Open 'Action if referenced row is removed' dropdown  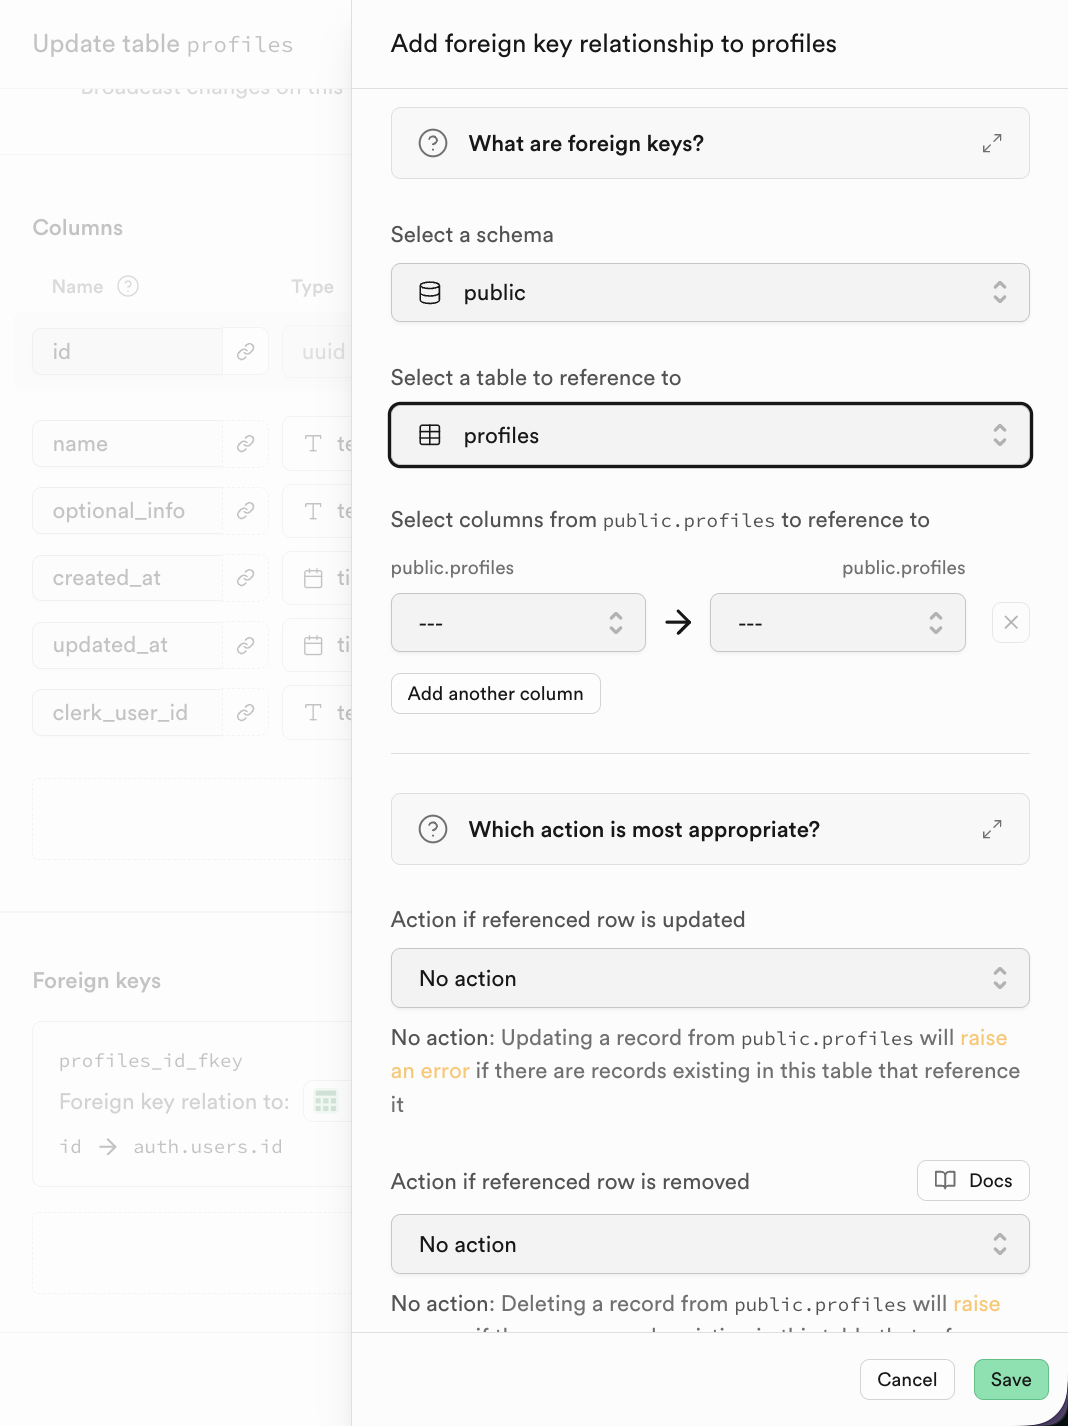tap(709, 1244)
